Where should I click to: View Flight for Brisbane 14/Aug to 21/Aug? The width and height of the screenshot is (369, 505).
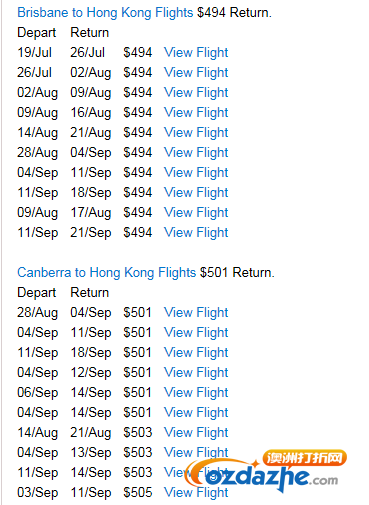click(x=196, y=133)
